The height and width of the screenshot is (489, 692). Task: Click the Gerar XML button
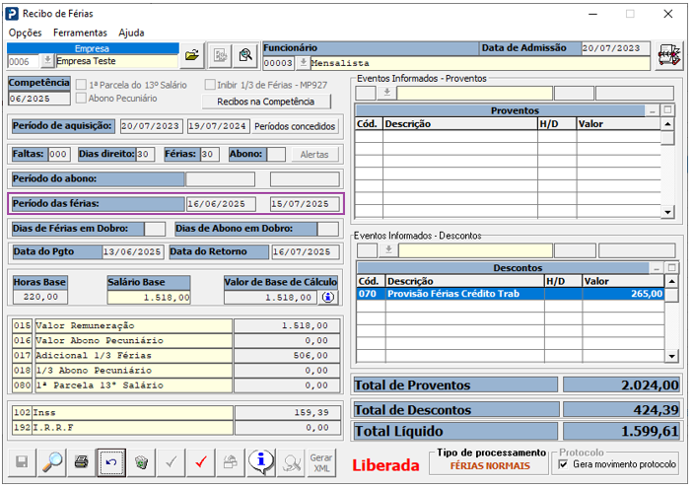[321, 462]
